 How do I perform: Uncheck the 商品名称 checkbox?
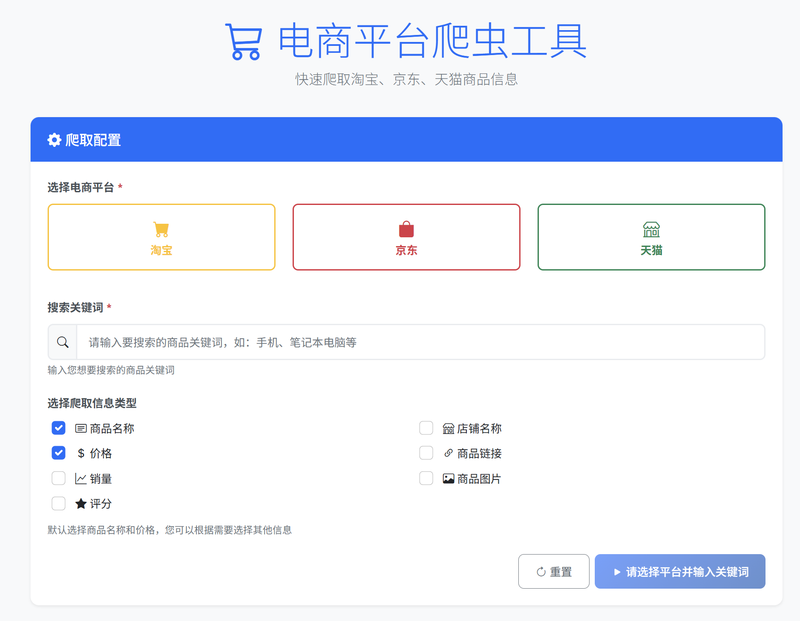point(59,428)
